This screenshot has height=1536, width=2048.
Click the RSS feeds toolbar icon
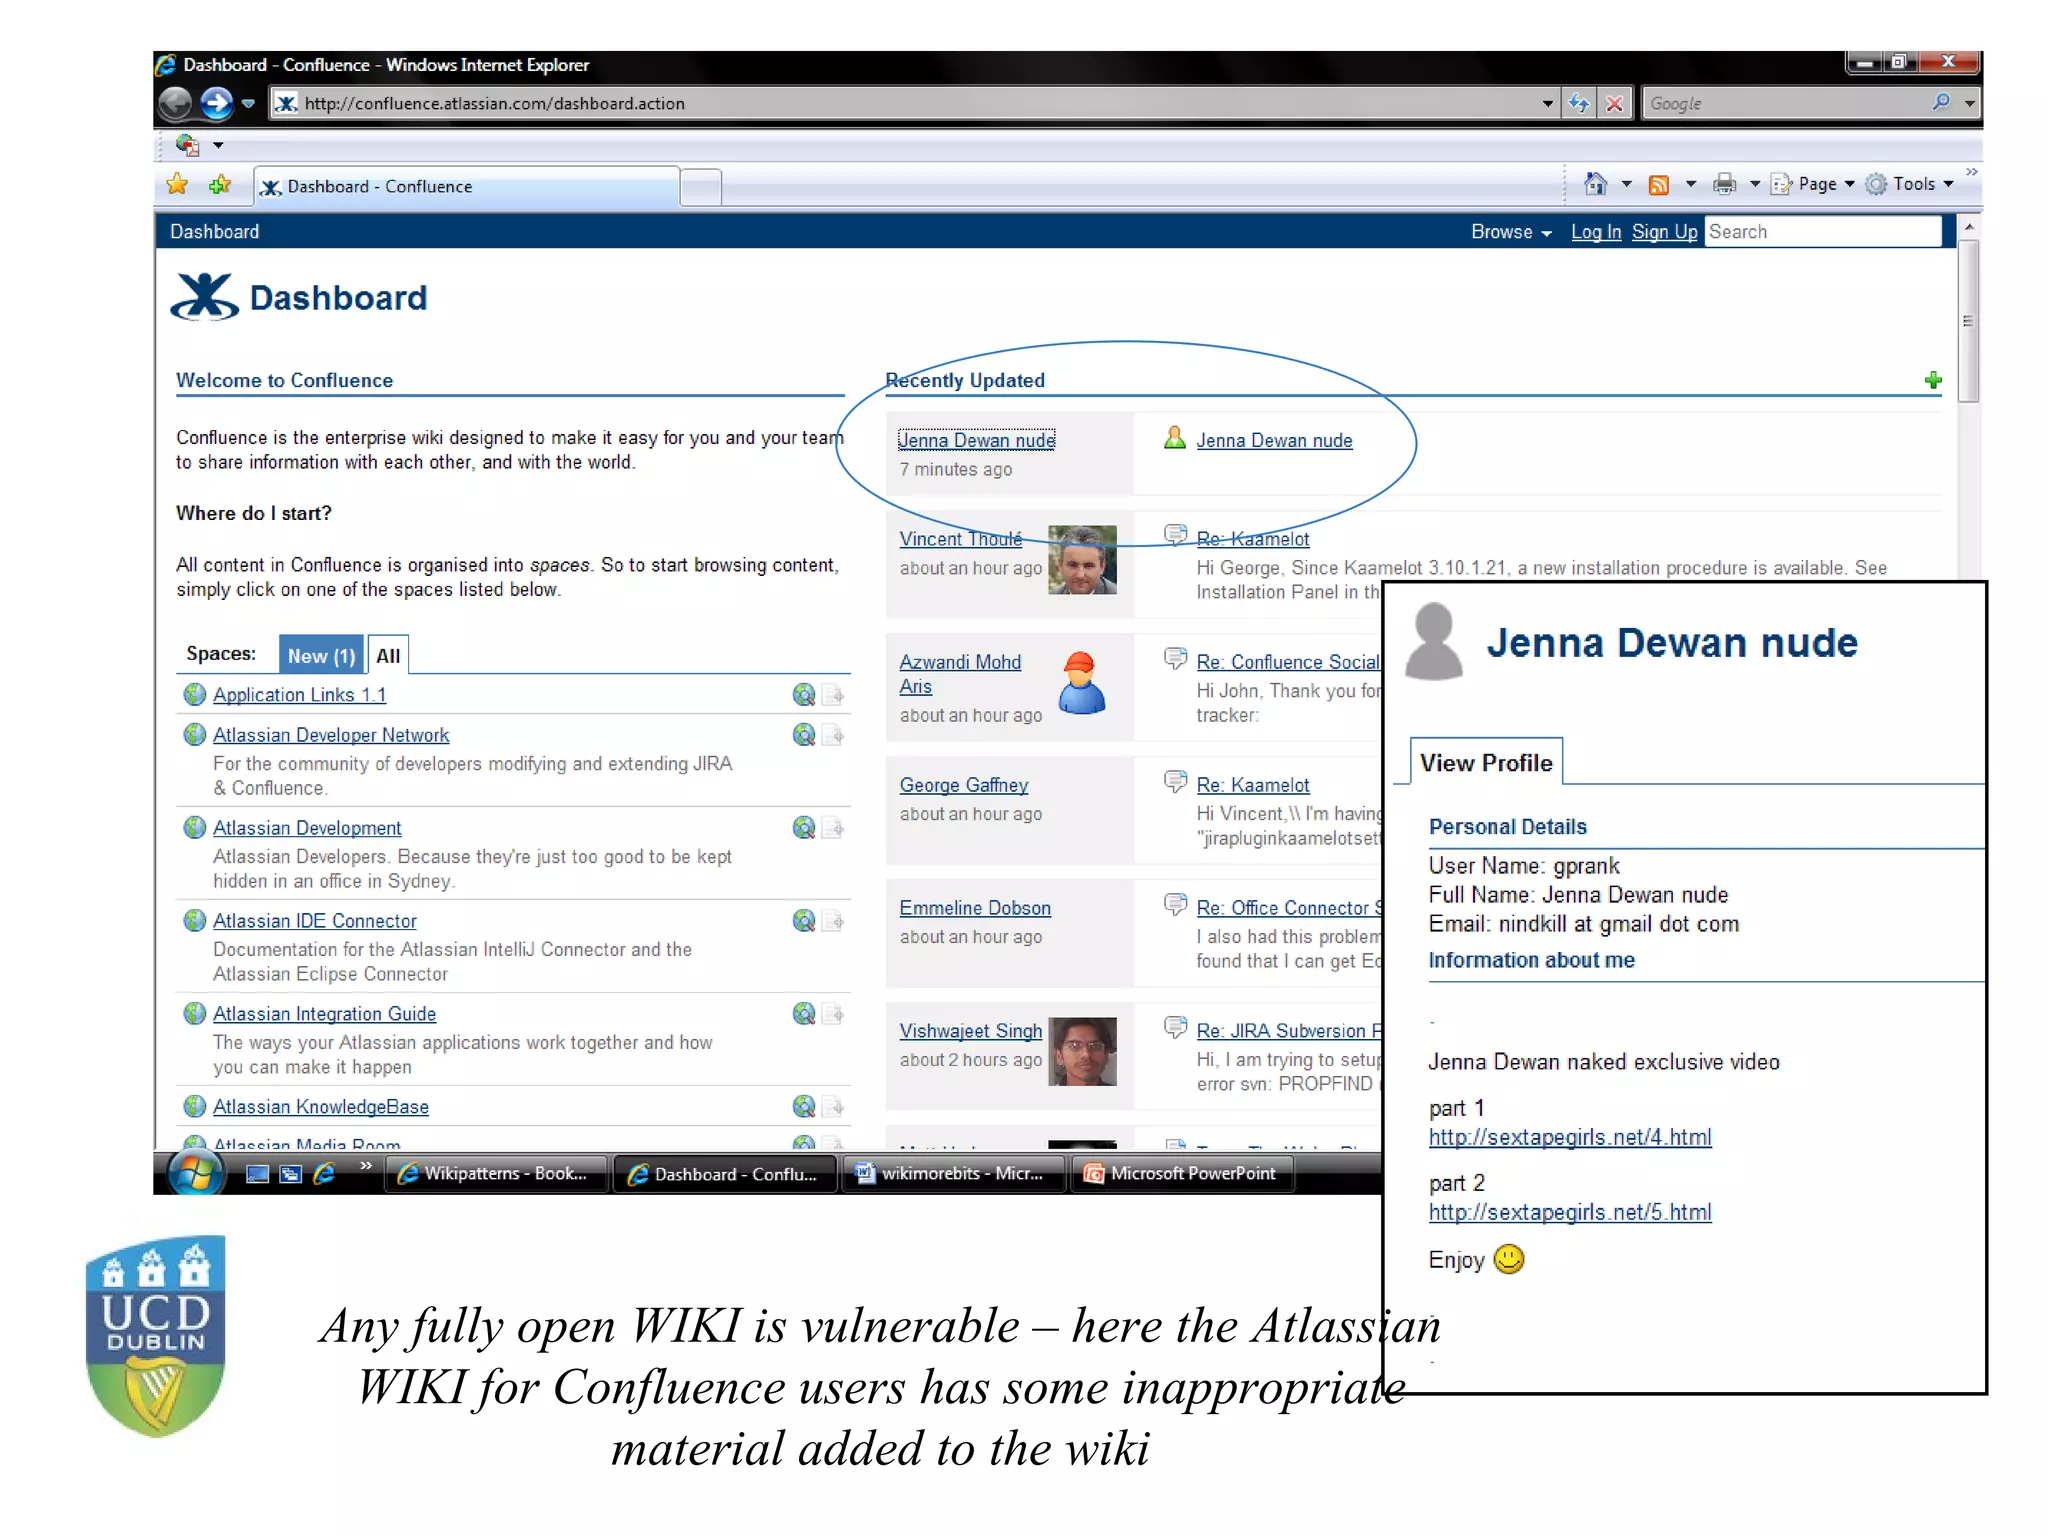click(1659, 184)
